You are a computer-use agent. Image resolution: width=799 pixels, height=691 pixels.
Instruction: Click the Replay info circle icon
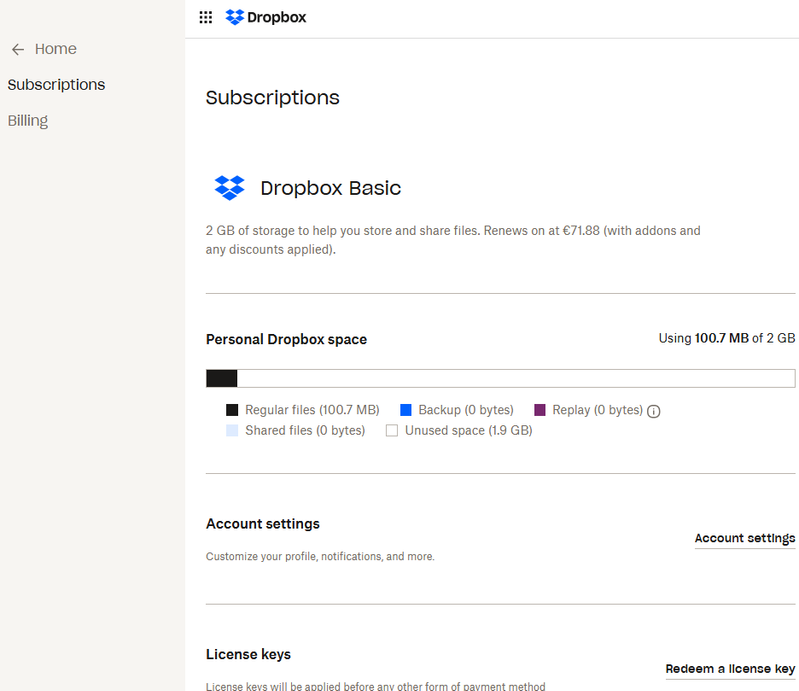click(654, 411)
